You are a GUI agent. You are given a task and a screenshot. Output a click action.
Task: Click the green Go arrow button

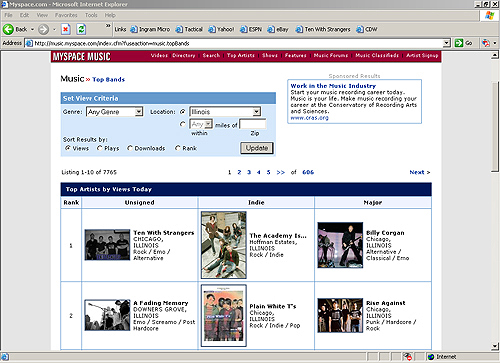point(459,43)
